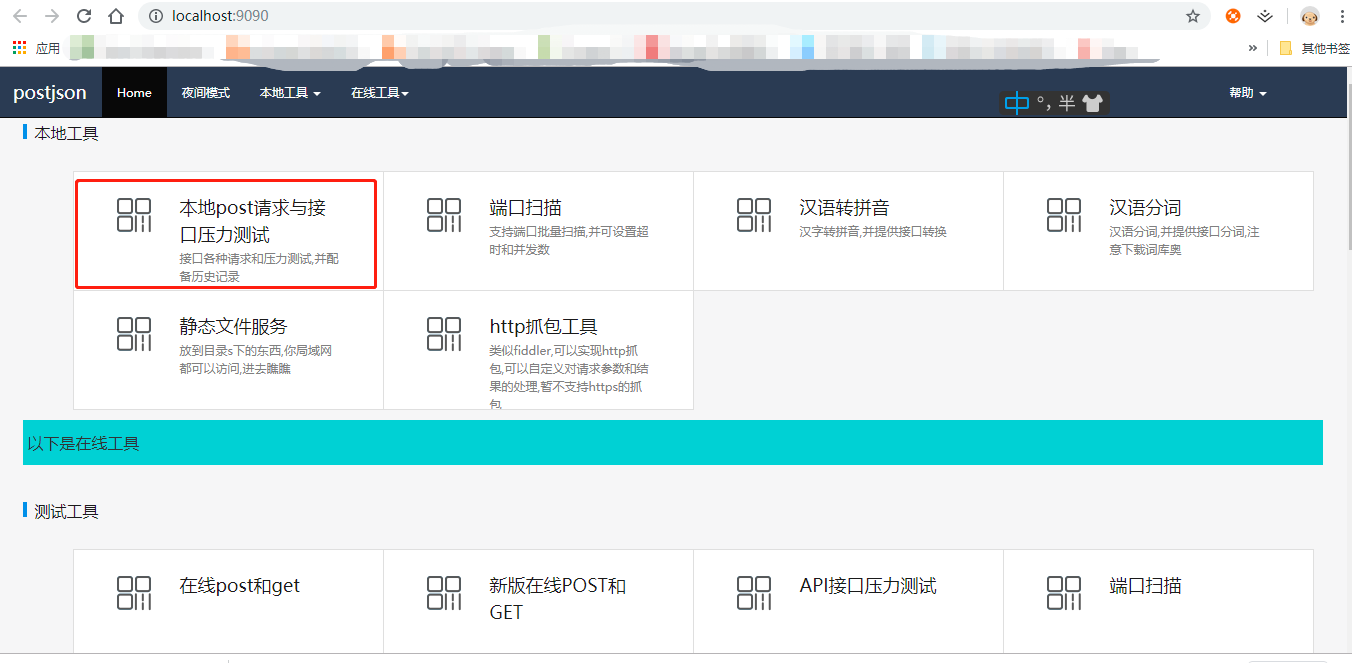The height and width of the screenshot is (663, 1352).
Task: Open the 新版在线POST和GET title link
Action: (x=558, y=599)
